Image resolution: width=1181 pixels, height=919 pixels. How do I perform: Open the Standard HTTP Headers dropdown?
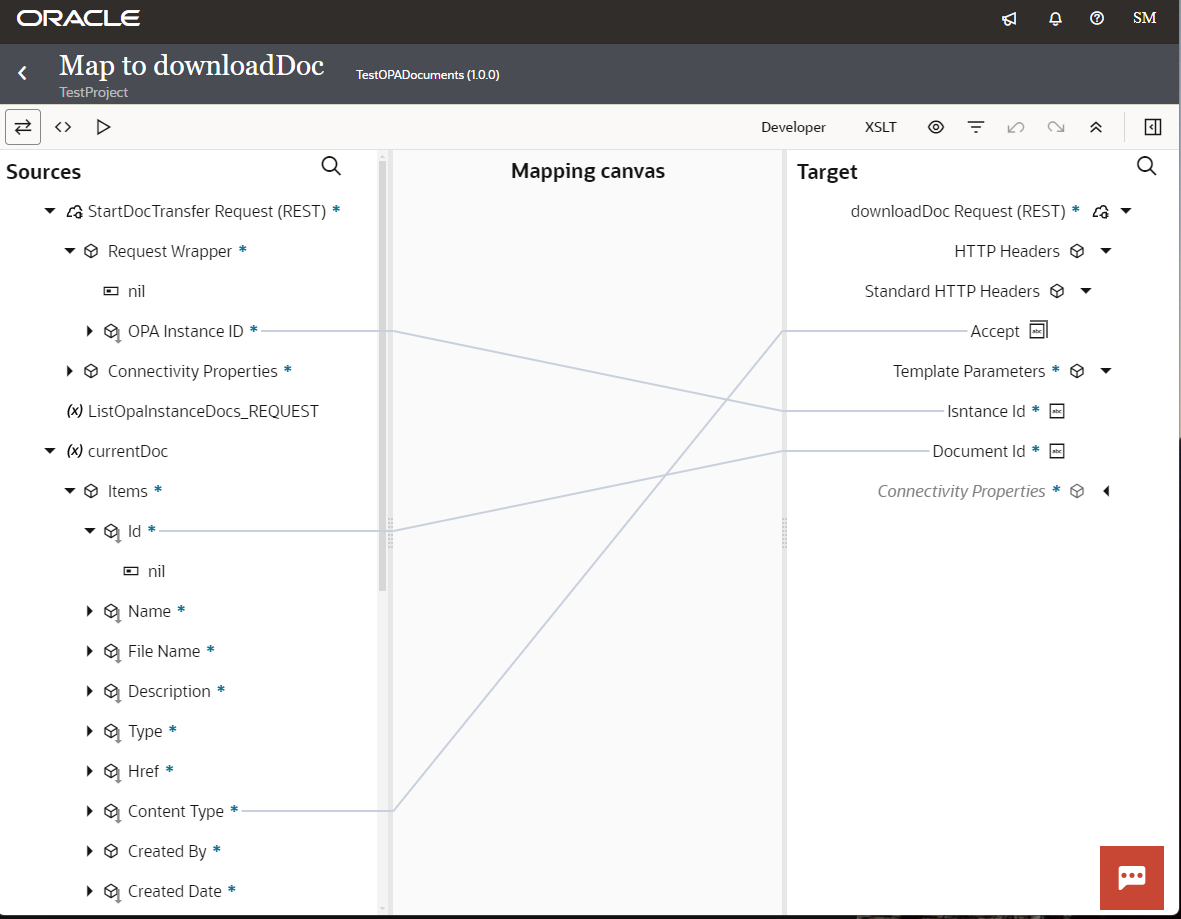1087,291
